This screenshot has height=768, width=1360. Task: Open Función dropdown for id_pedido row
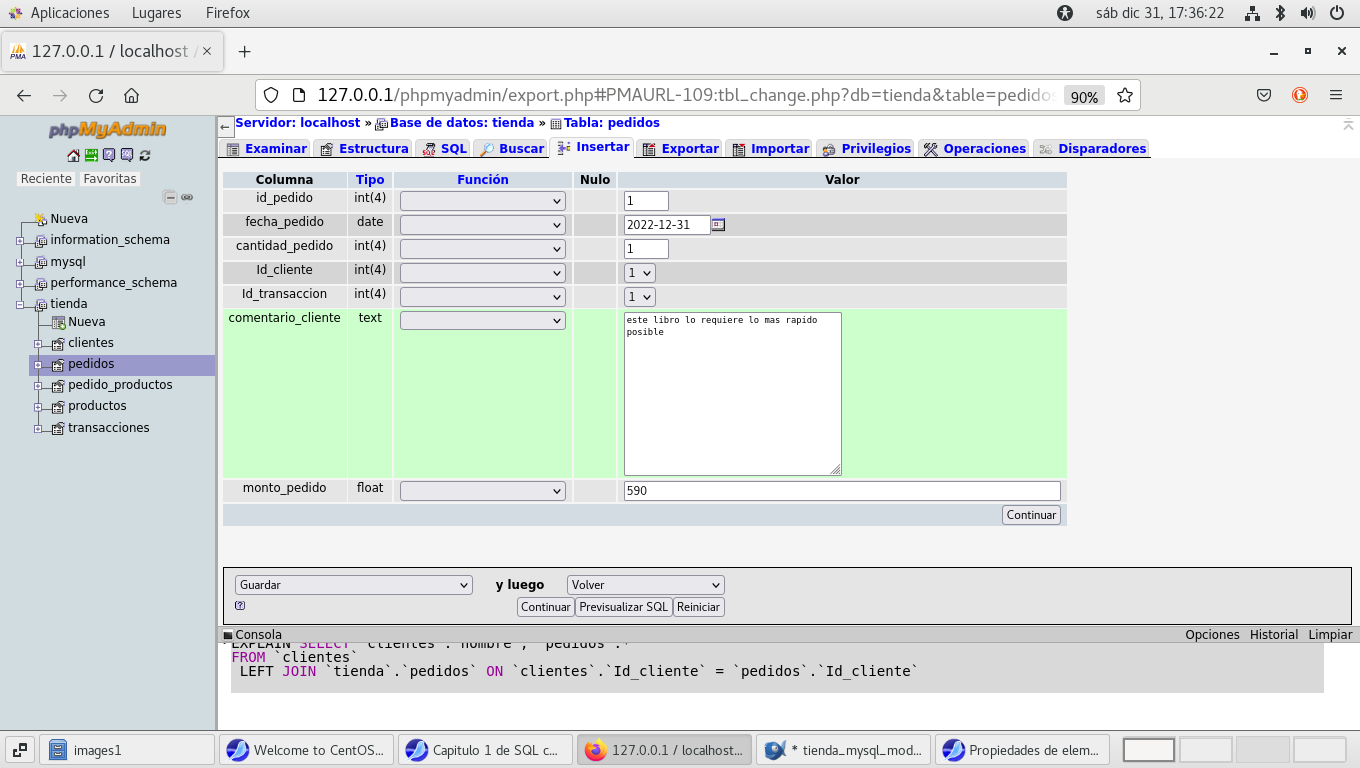click(x=482, y=201)
